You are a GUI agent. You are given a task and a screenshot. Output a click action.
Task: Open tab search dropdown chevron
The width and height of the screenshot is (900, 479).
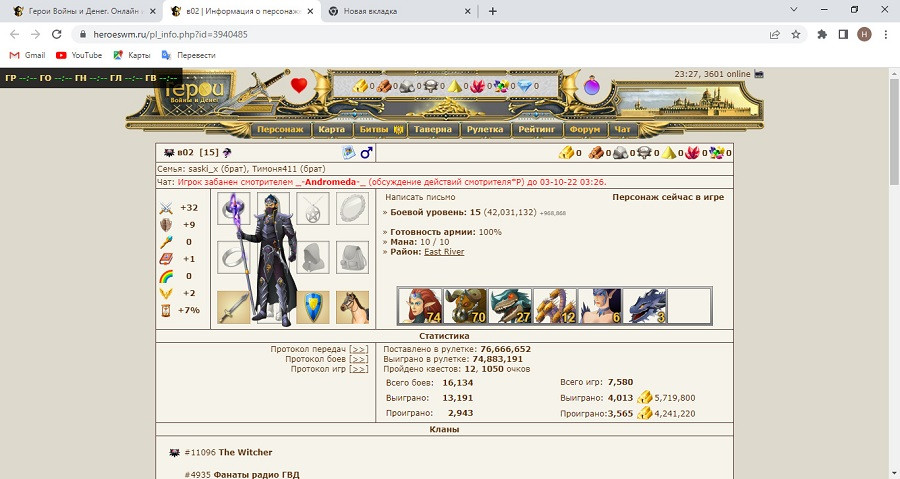click(x=794, y=10)
